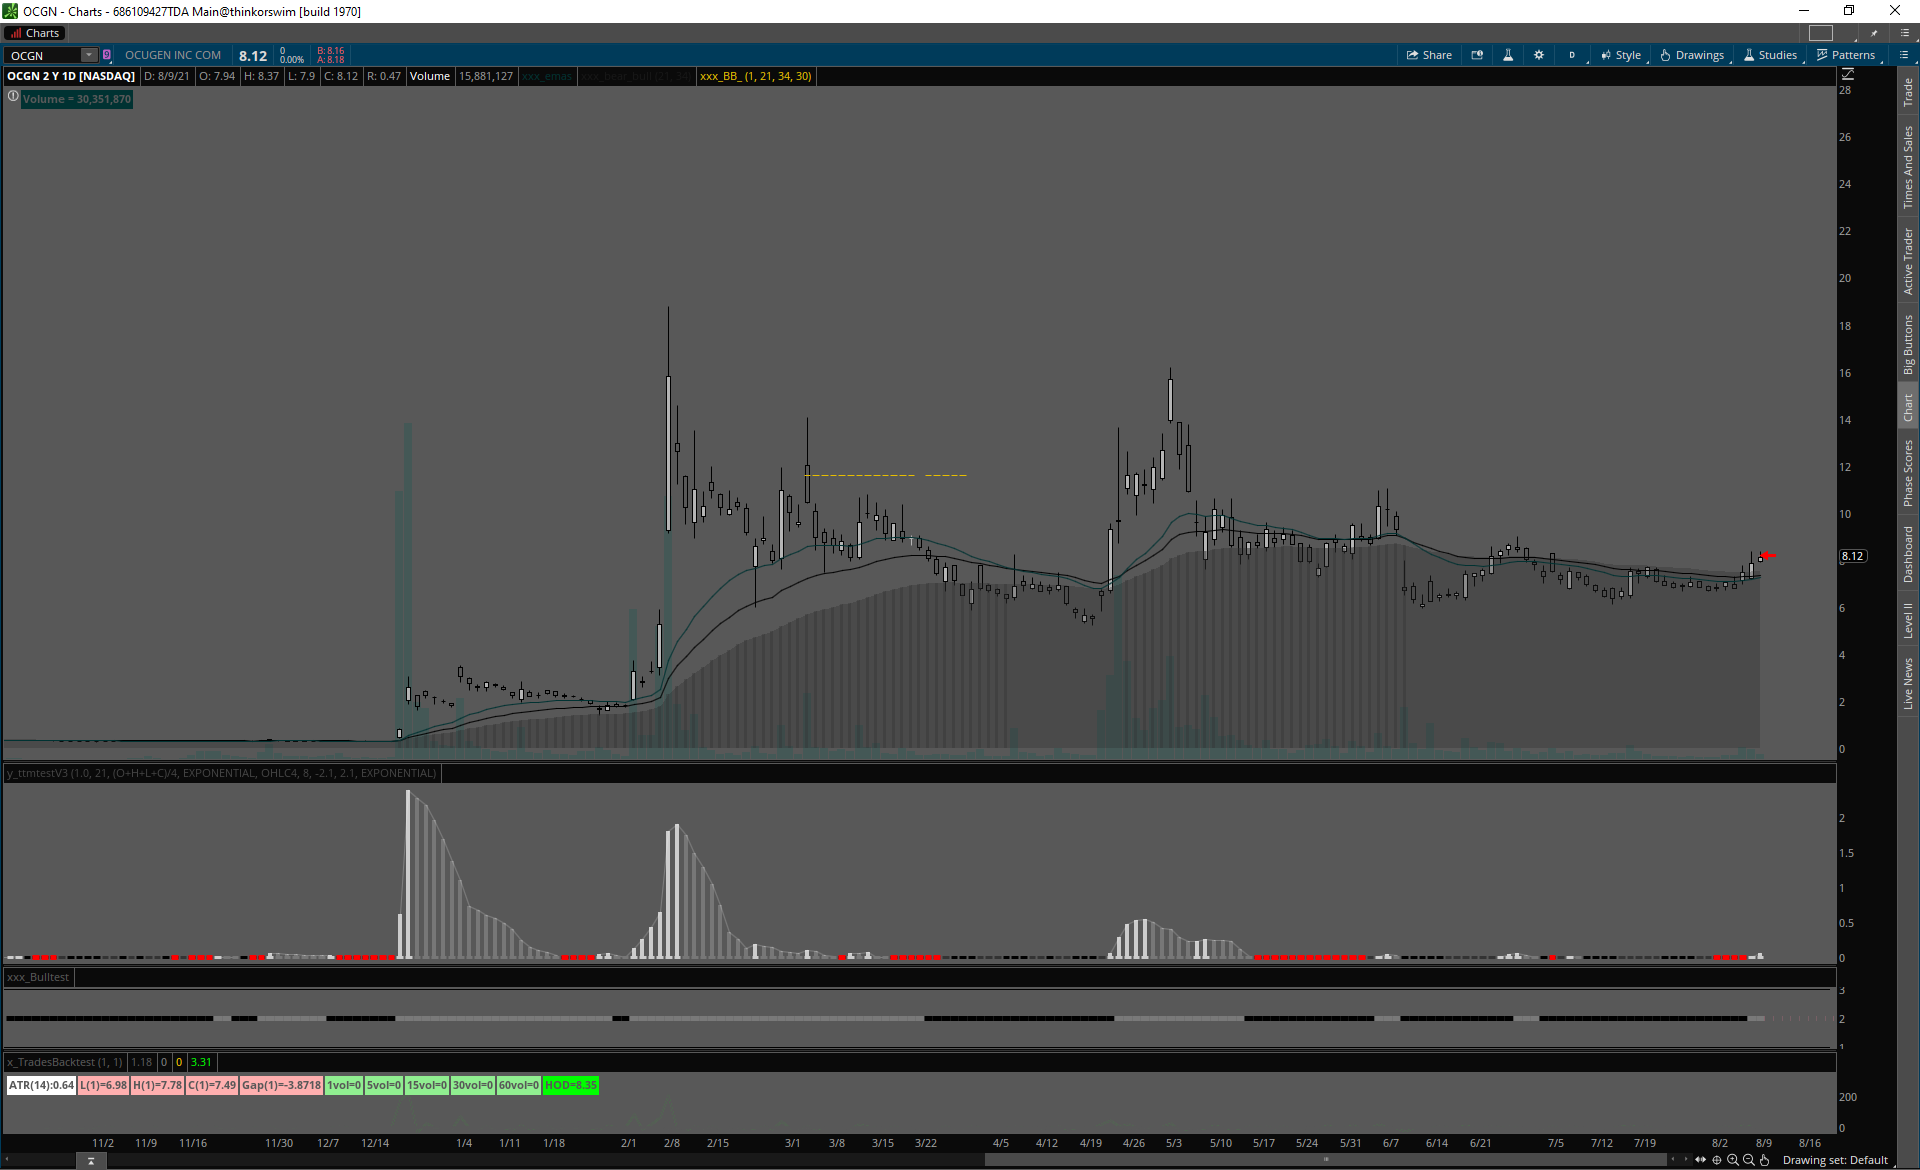The height and width of the screenshot is (1170, 1920).
Task: Switch to the Charts tab
Action: [x=35, y=33]
